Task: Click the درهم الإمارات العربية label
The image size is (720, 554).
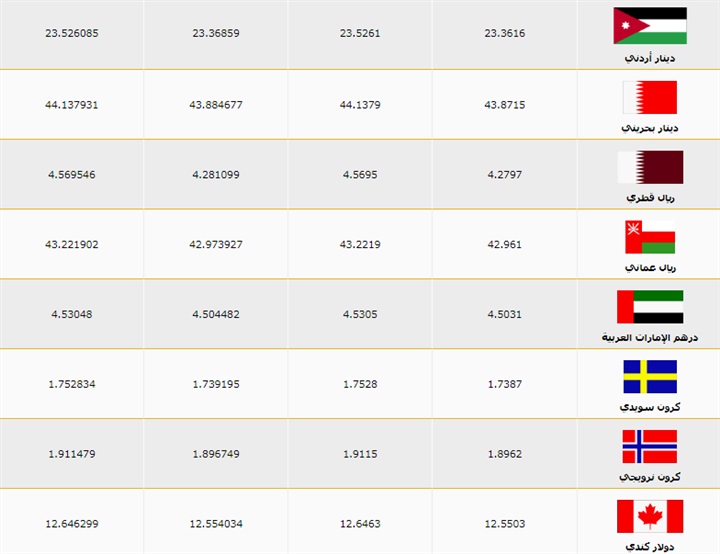Action: point(650,338)
